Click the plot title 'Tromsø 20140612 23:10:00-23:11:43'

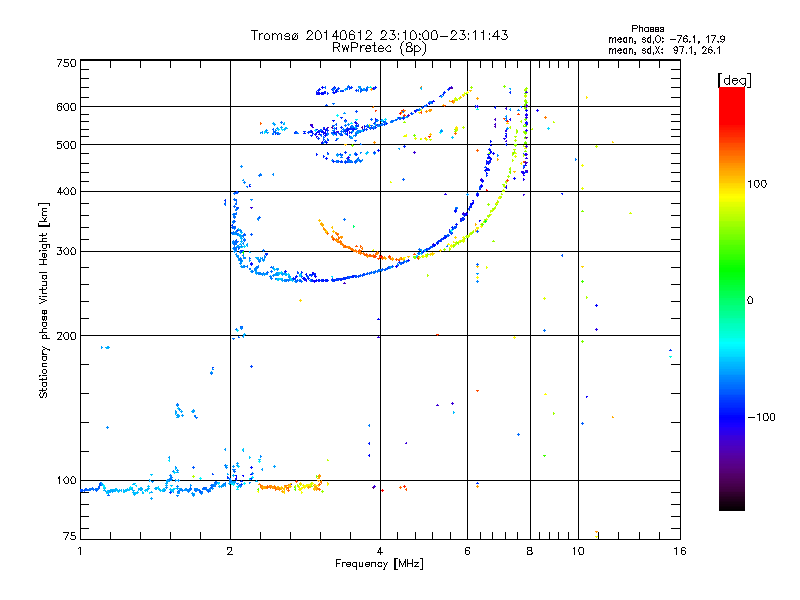pyautogui.click(x=379, y=35)
